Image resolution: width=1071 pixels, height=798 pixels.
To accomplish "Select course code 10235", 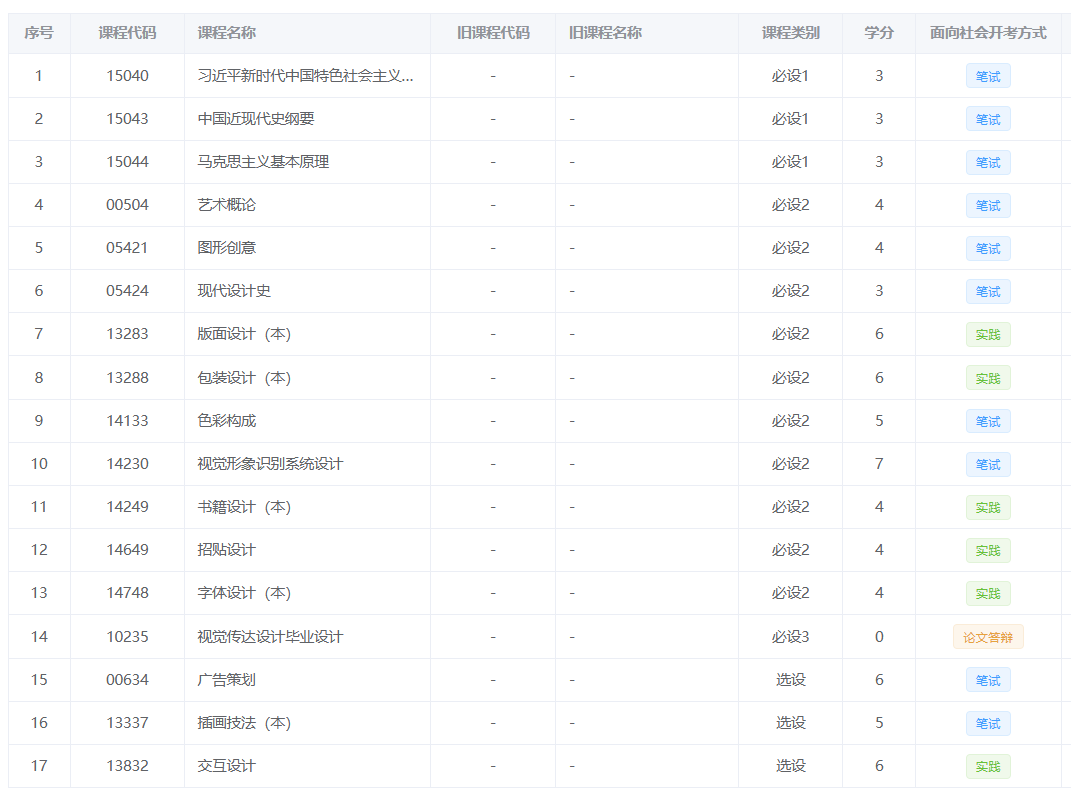I will click(x=127, y=637).
